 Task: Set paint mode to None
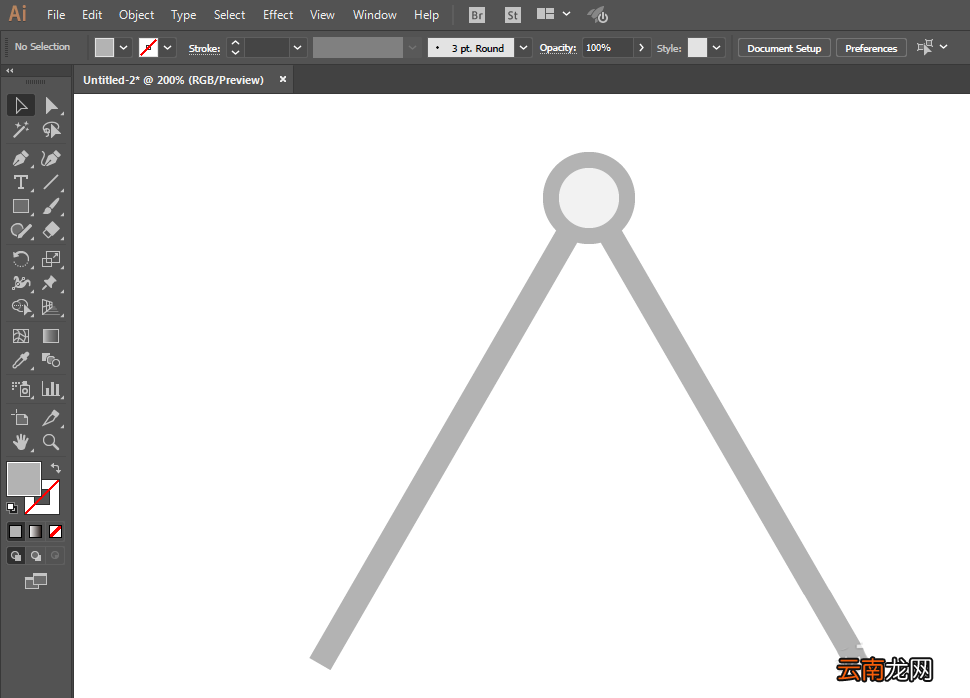pos(56,532)
